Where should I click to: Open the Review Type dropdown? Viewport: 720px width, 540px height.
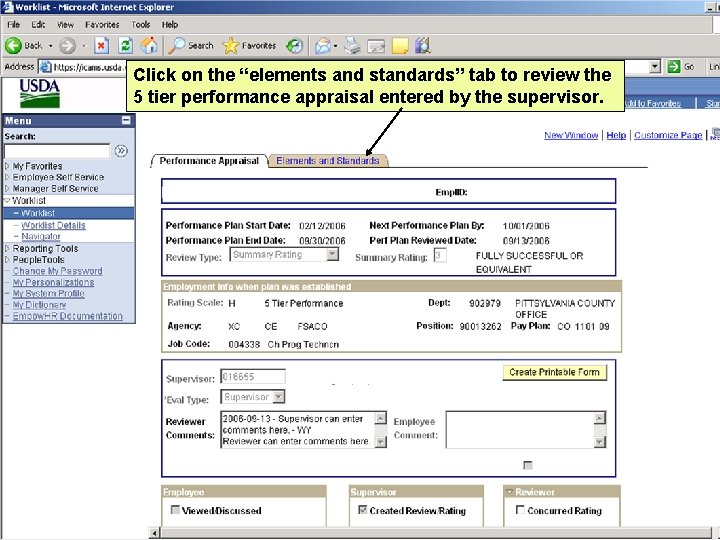pos(332,254)
